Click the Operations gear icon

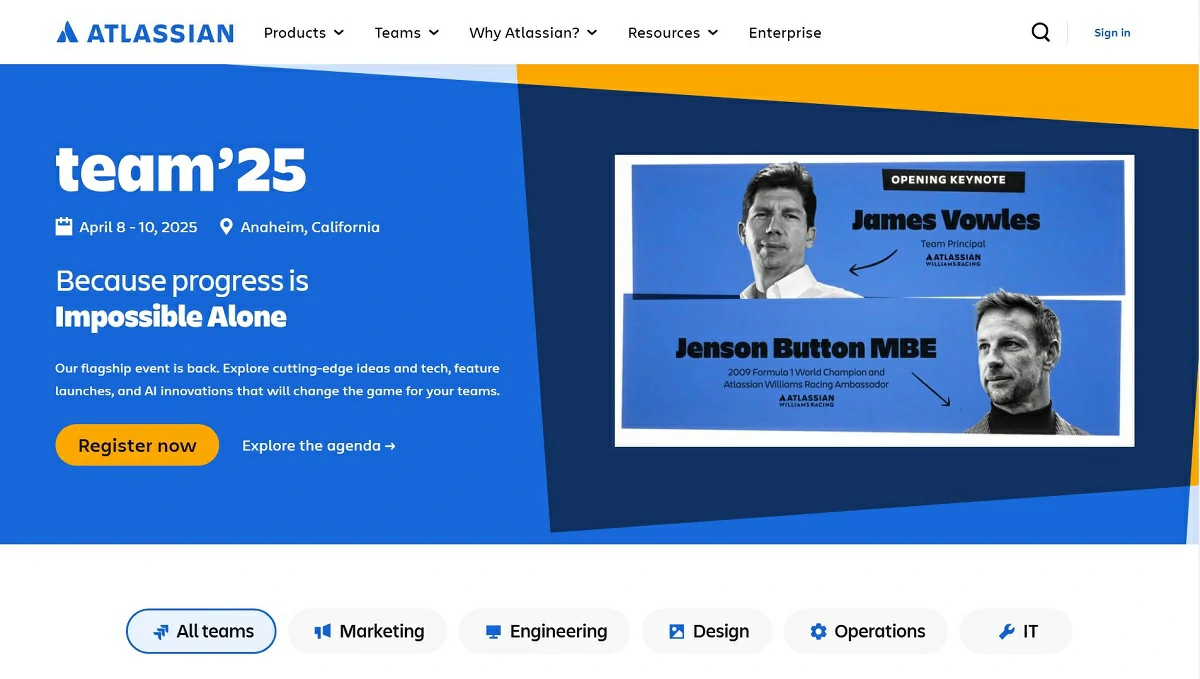point(818,632)
